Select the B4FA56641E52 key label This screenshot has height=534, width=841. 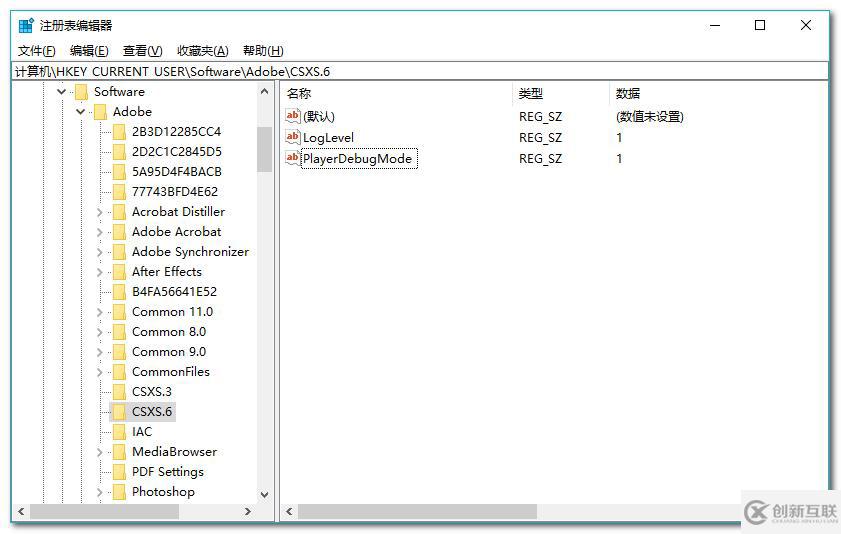[x=174, y=292]
